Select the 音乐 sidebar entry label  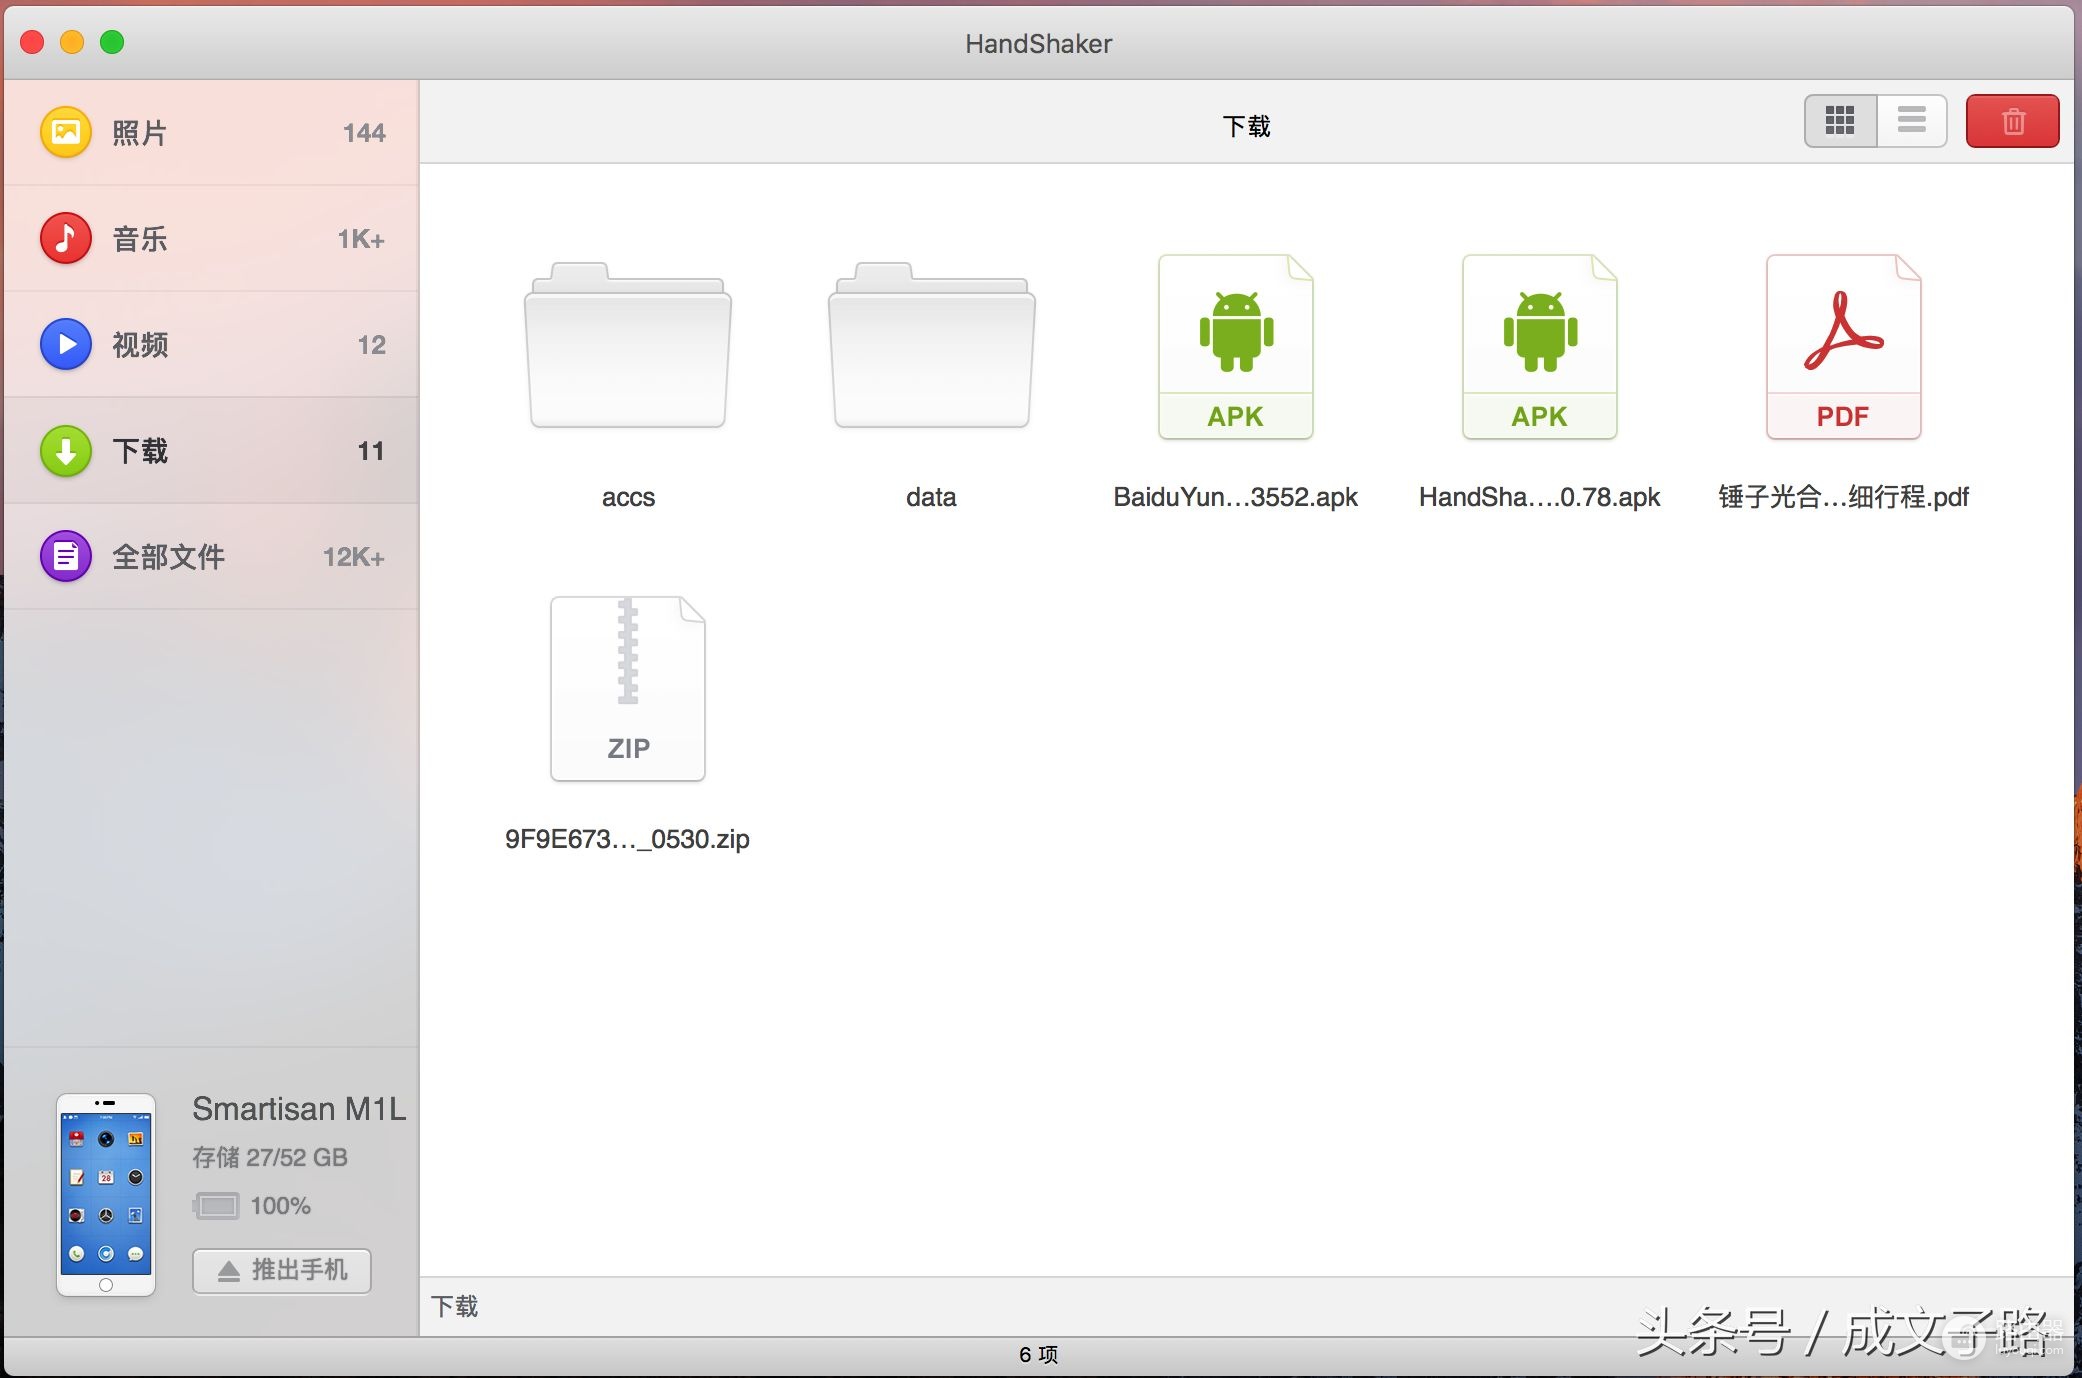pyautogui.click(x=140, y=239)
